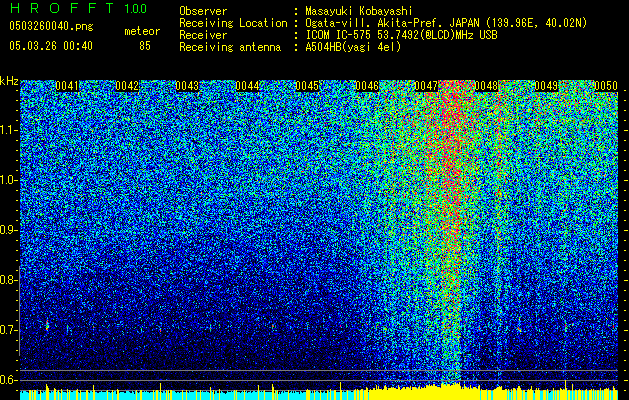Click the Receiving antenna A504HB value
Screen dimensions: 629x400
tap(353, 47)
